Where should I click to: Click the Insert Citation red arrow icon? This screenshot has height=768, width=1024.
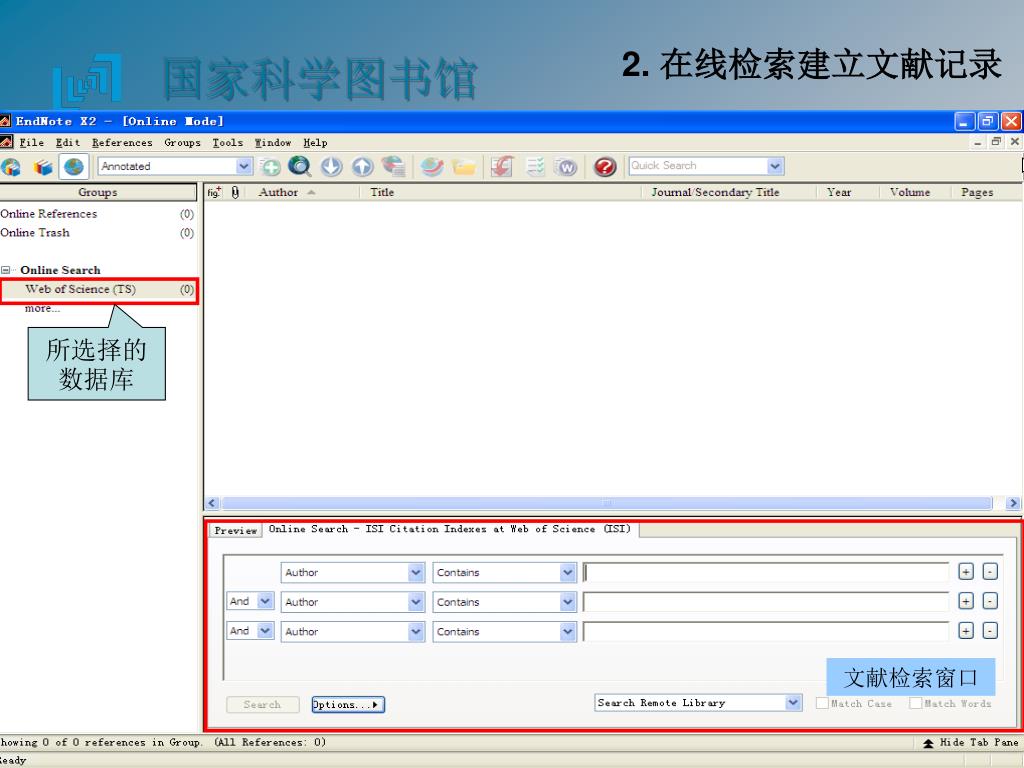pos(502,167)
